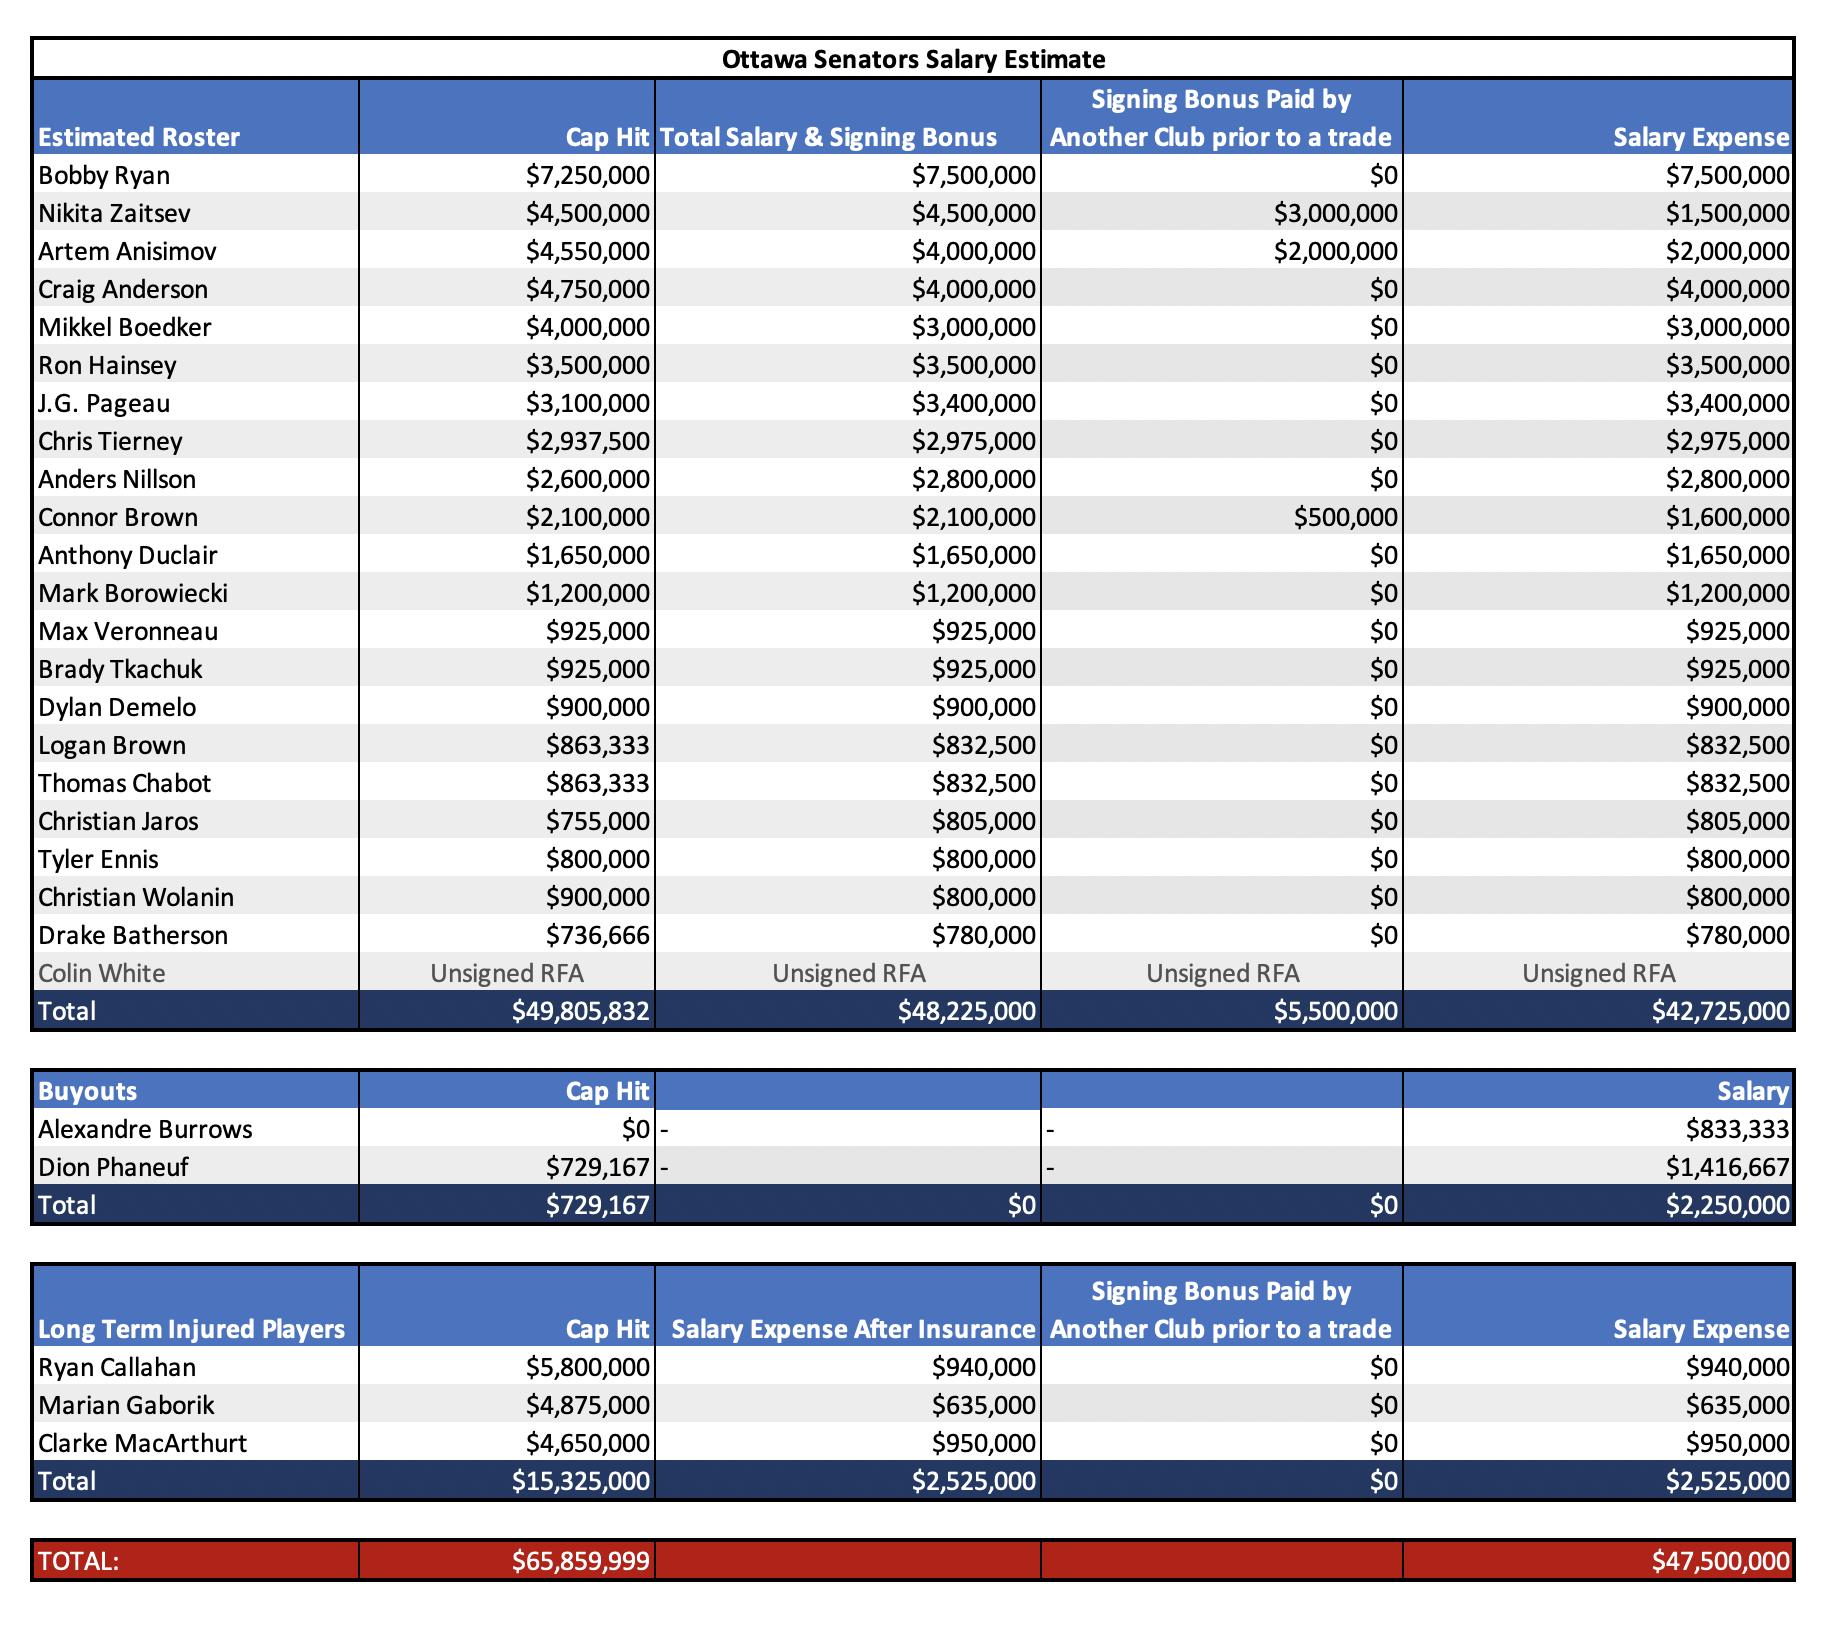The image size is (1832, 1626).
Task: Select the 'Ron Hainsey' name cell
Action: click(196, 365)
